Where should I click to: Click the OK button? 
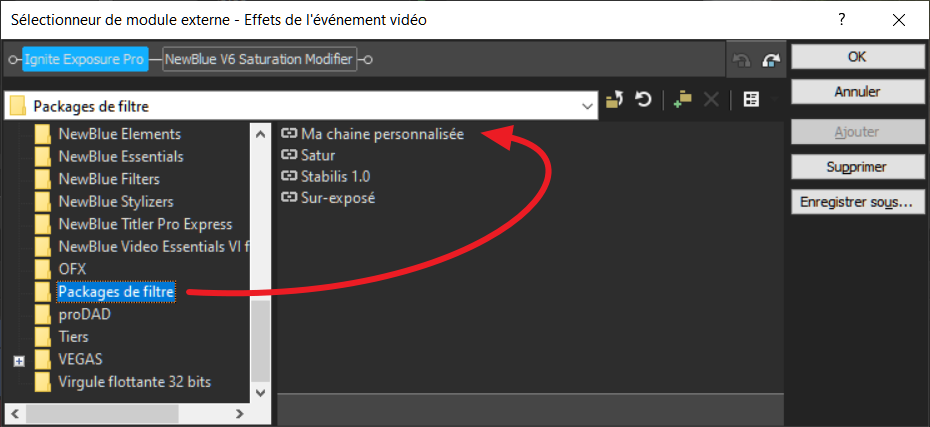tap(857, 57)
